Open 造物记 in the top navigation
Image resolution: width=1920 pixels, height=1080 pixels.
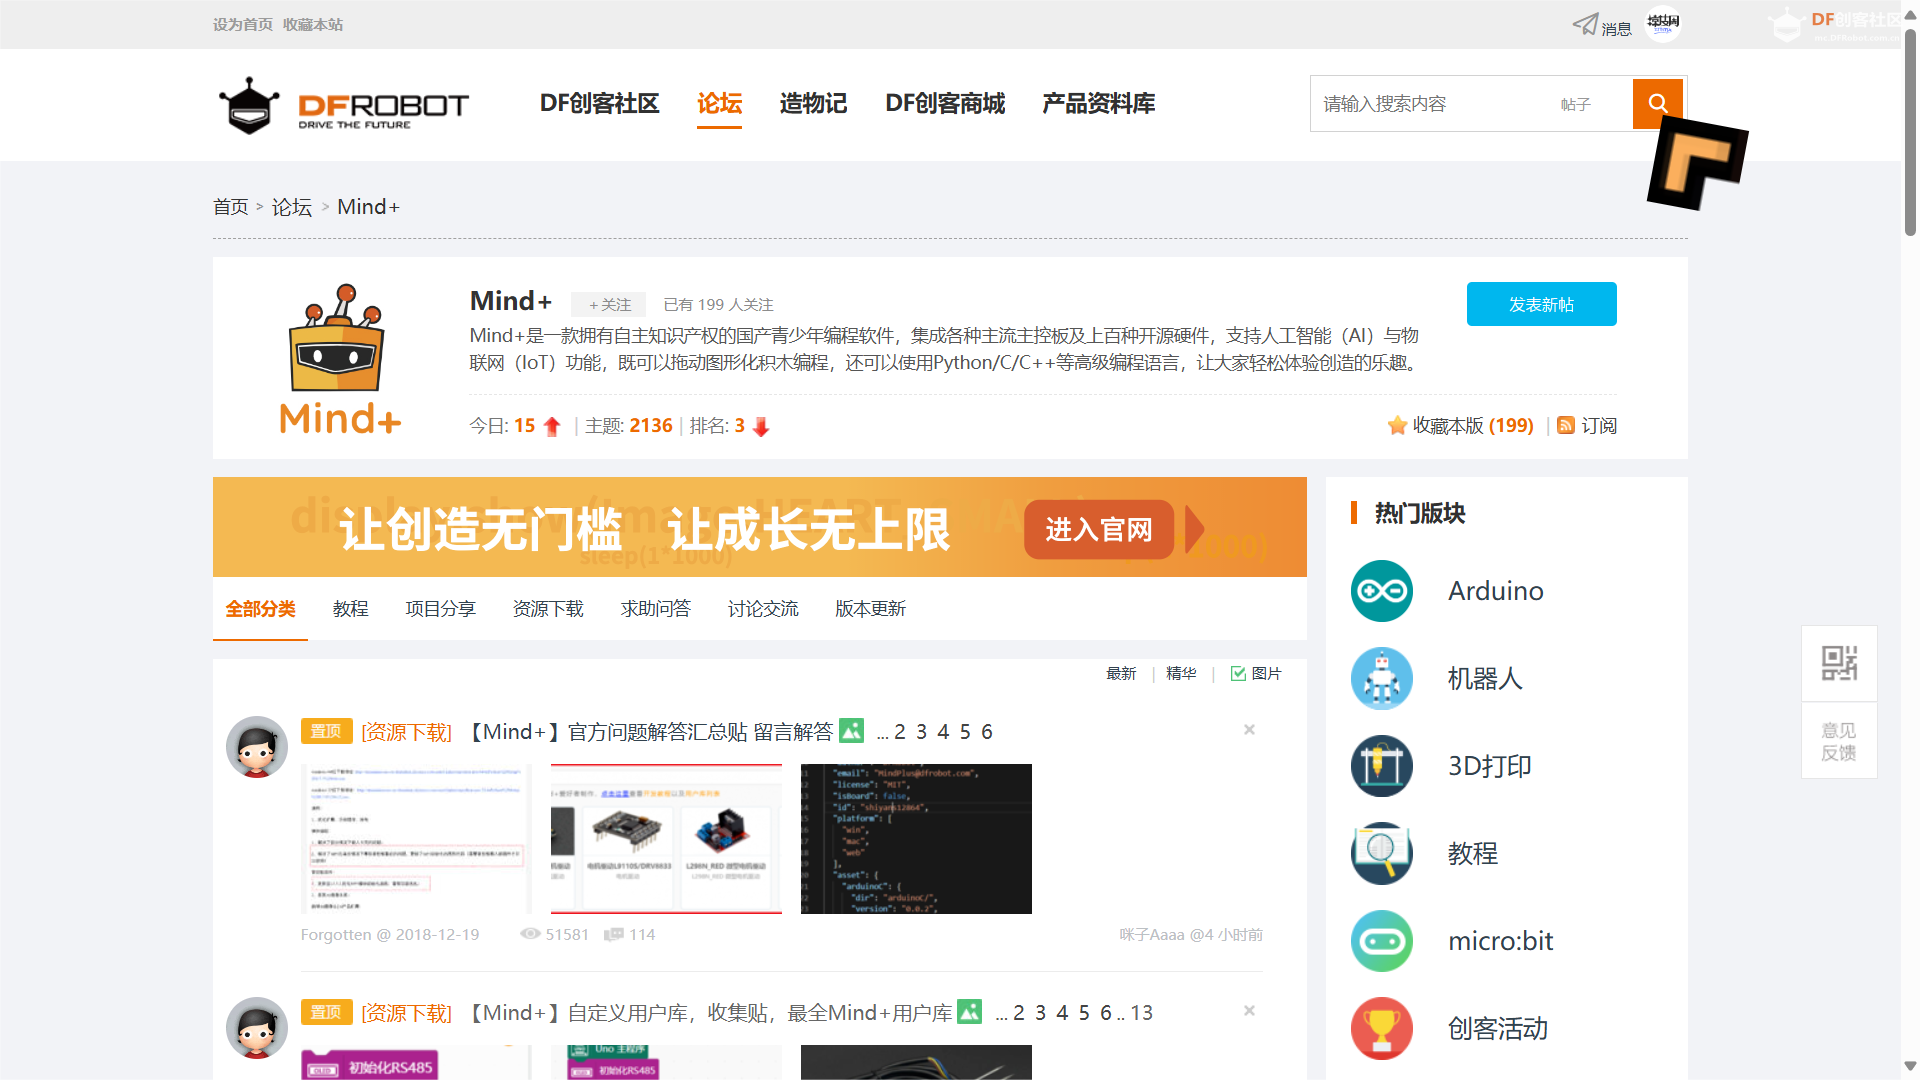(x=813, y=103)
